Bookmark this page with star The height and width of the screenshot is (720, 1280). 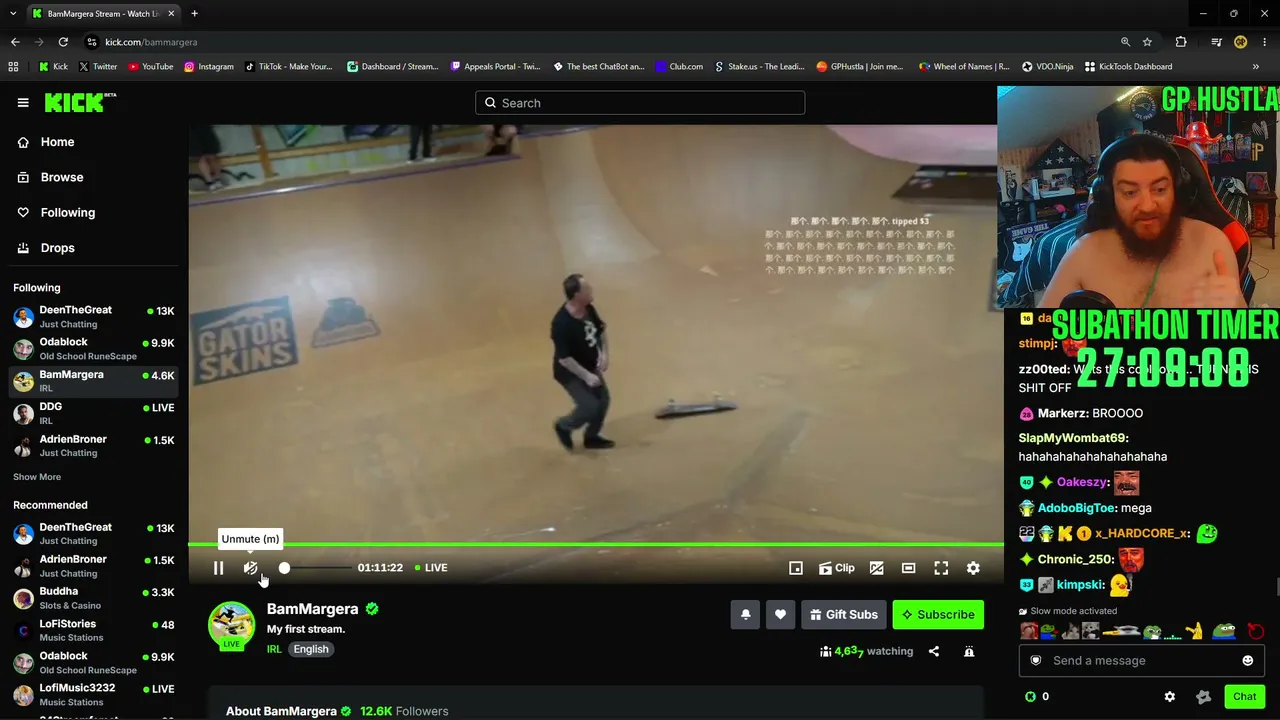(1147, 42)
